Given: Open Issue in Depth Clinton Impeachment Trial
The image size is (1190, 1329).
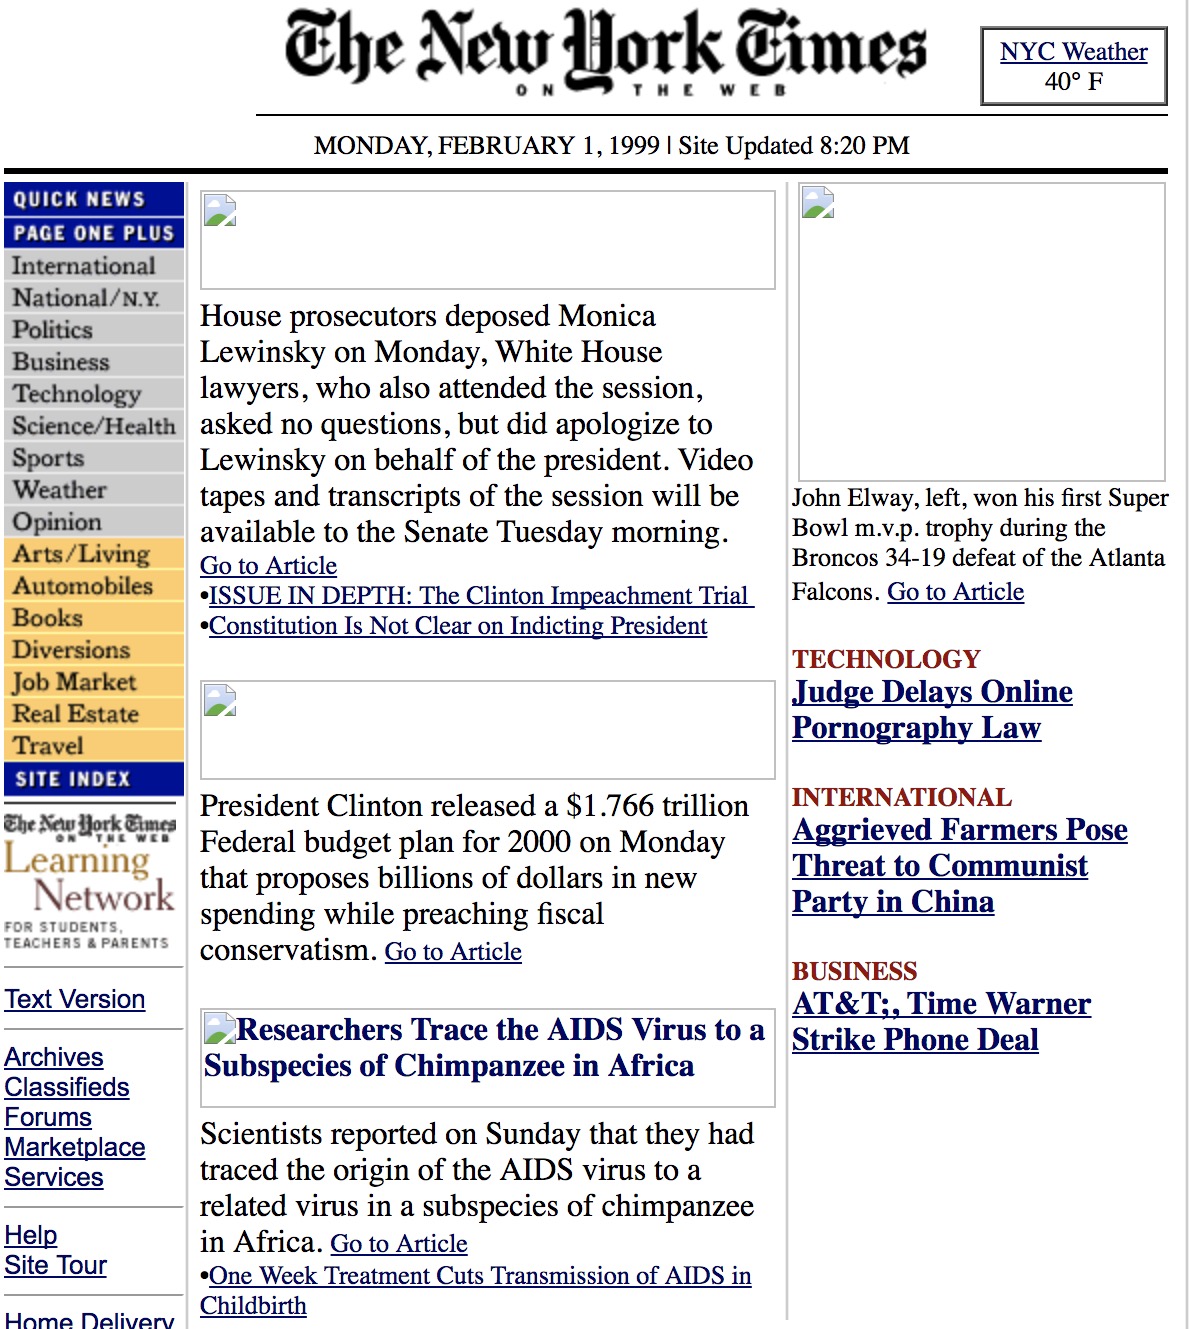Looking at the screenshot, I should 479,596.
